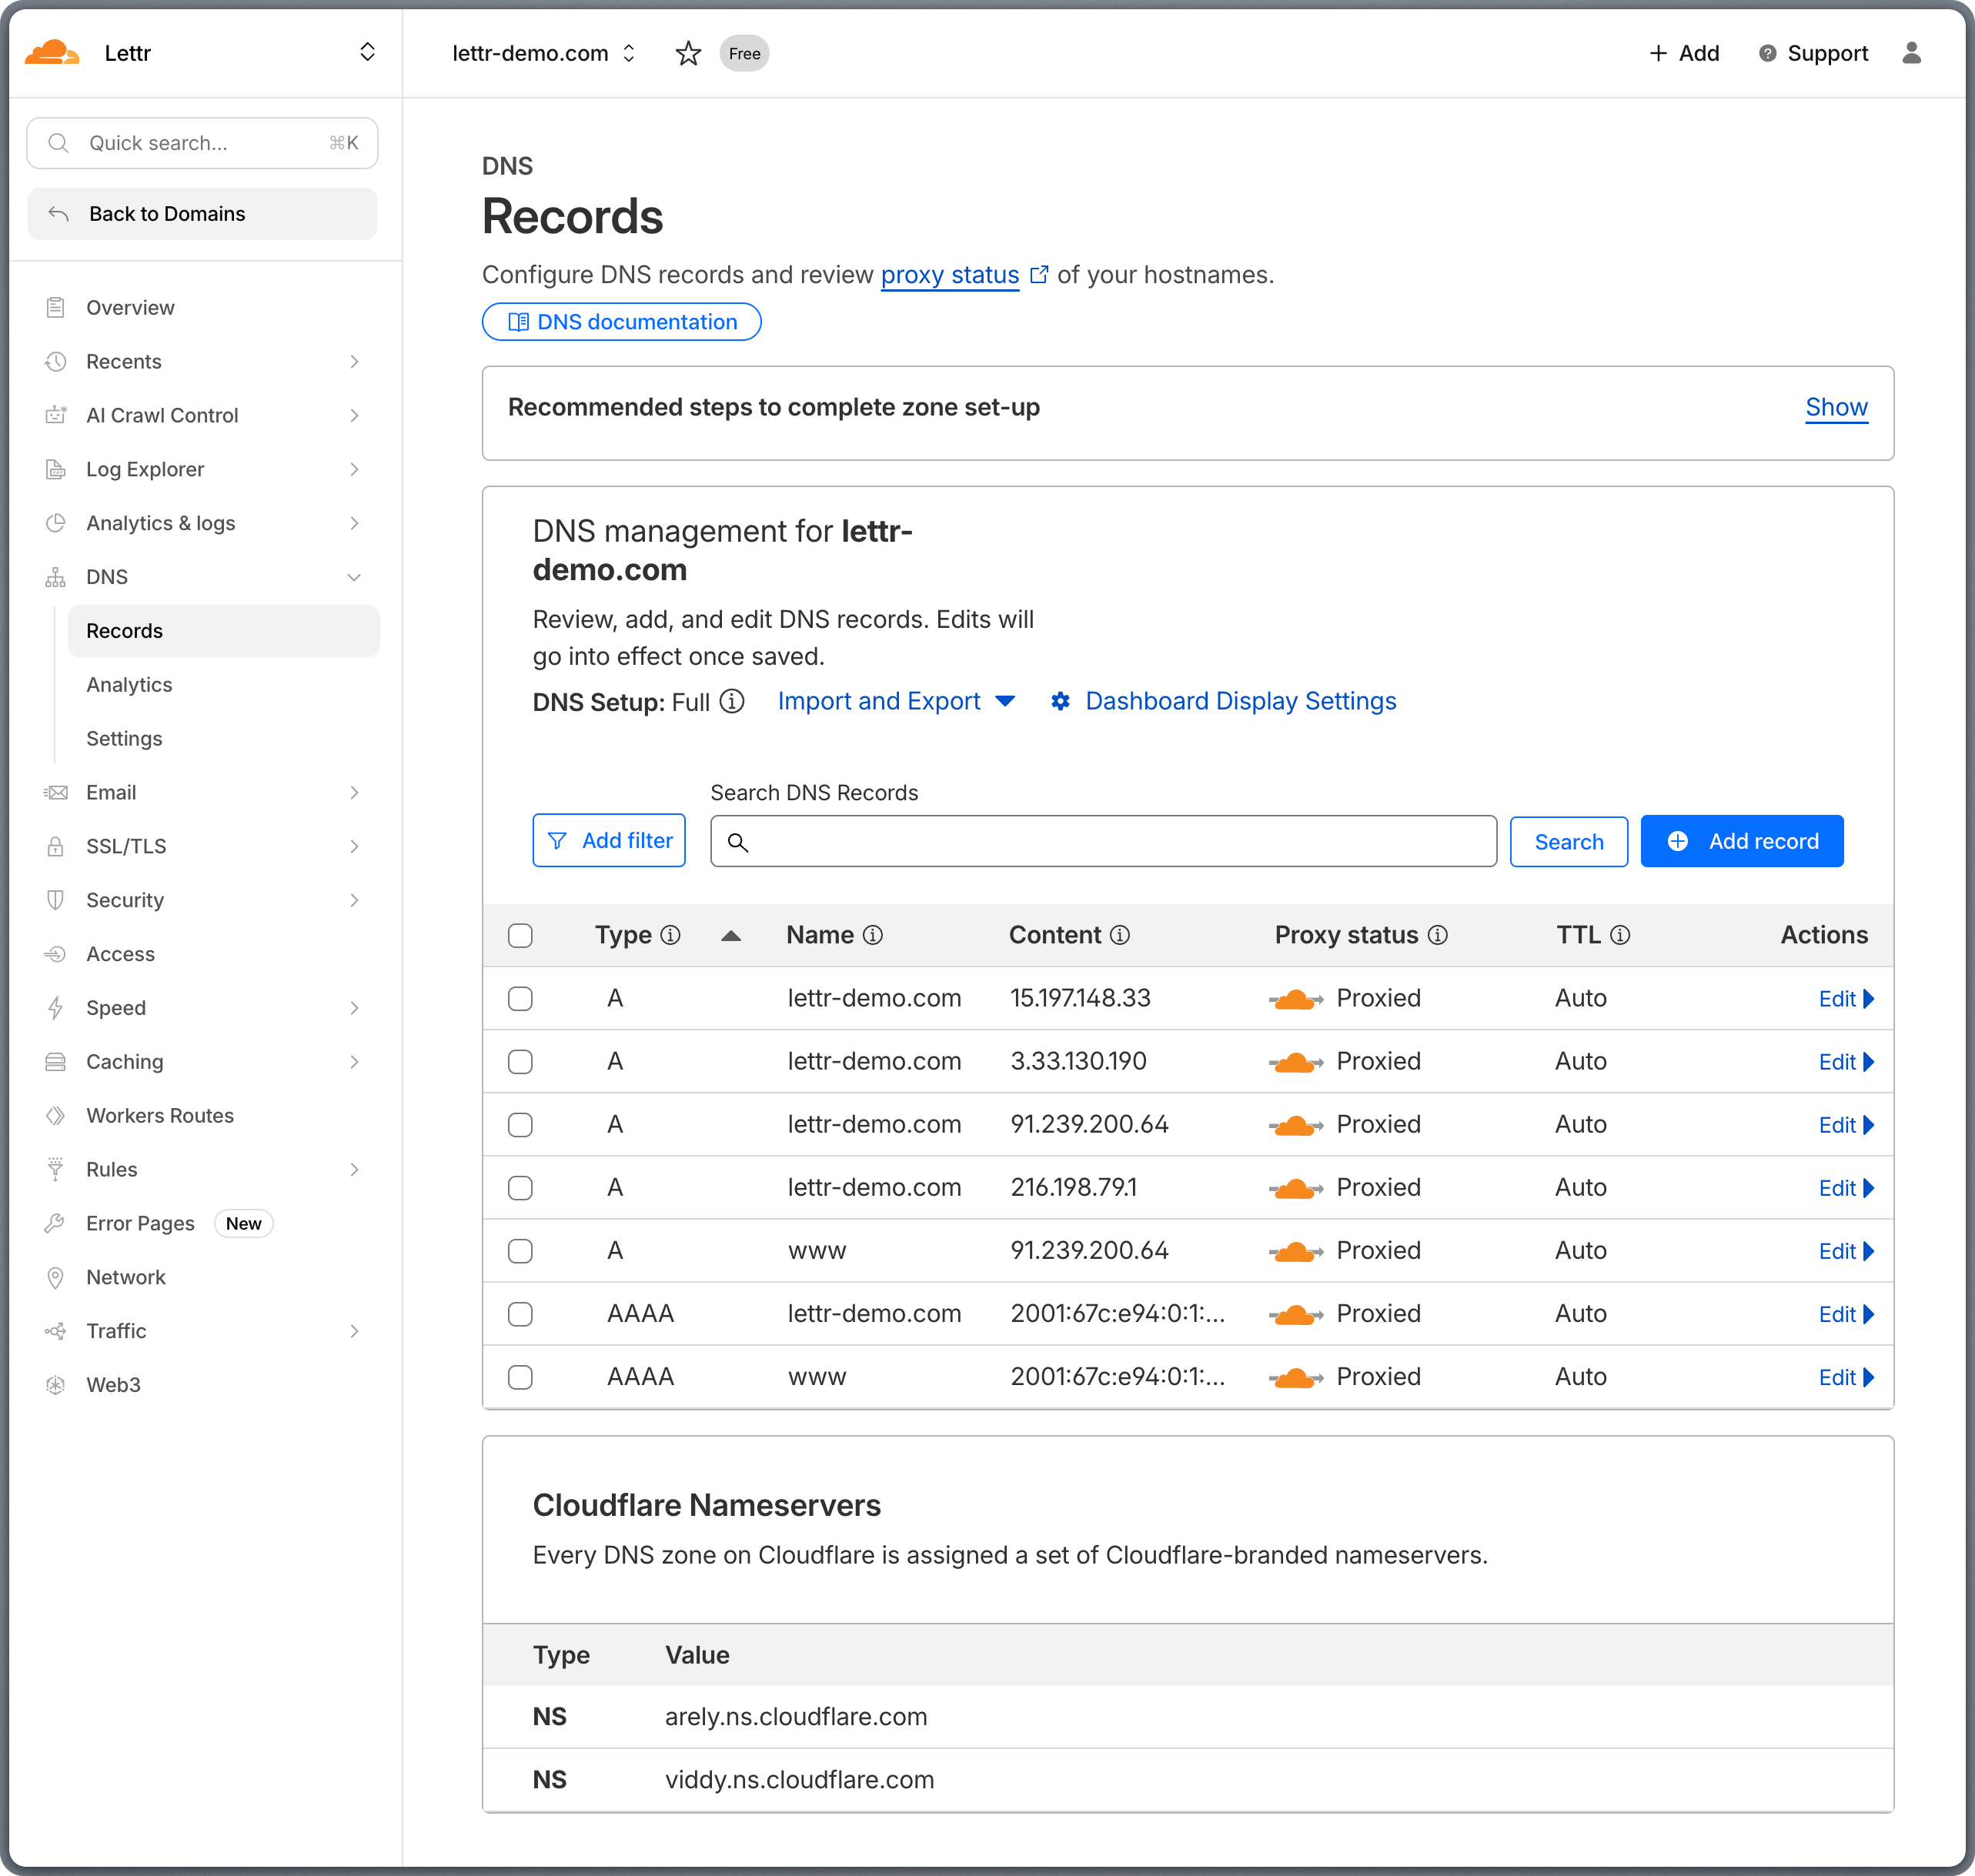1975x1876 pixels.
Task: Switch to the Analytics page under DNS
Action: [x=129, y=684]
